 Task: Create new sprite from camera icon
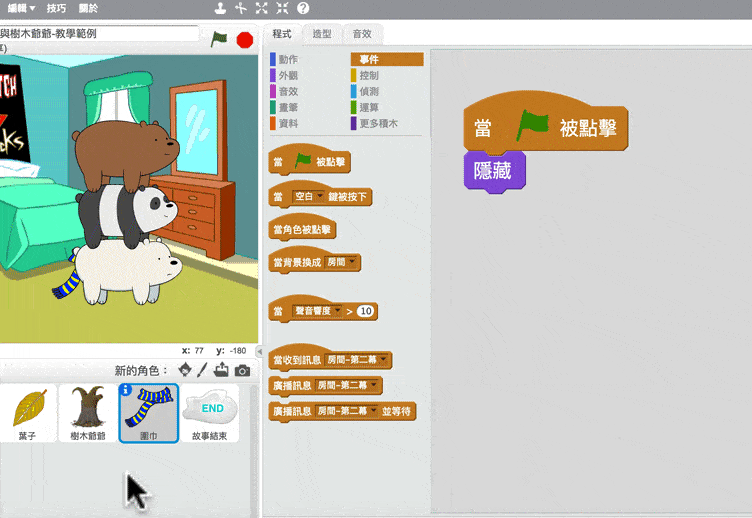coord(242,370)
